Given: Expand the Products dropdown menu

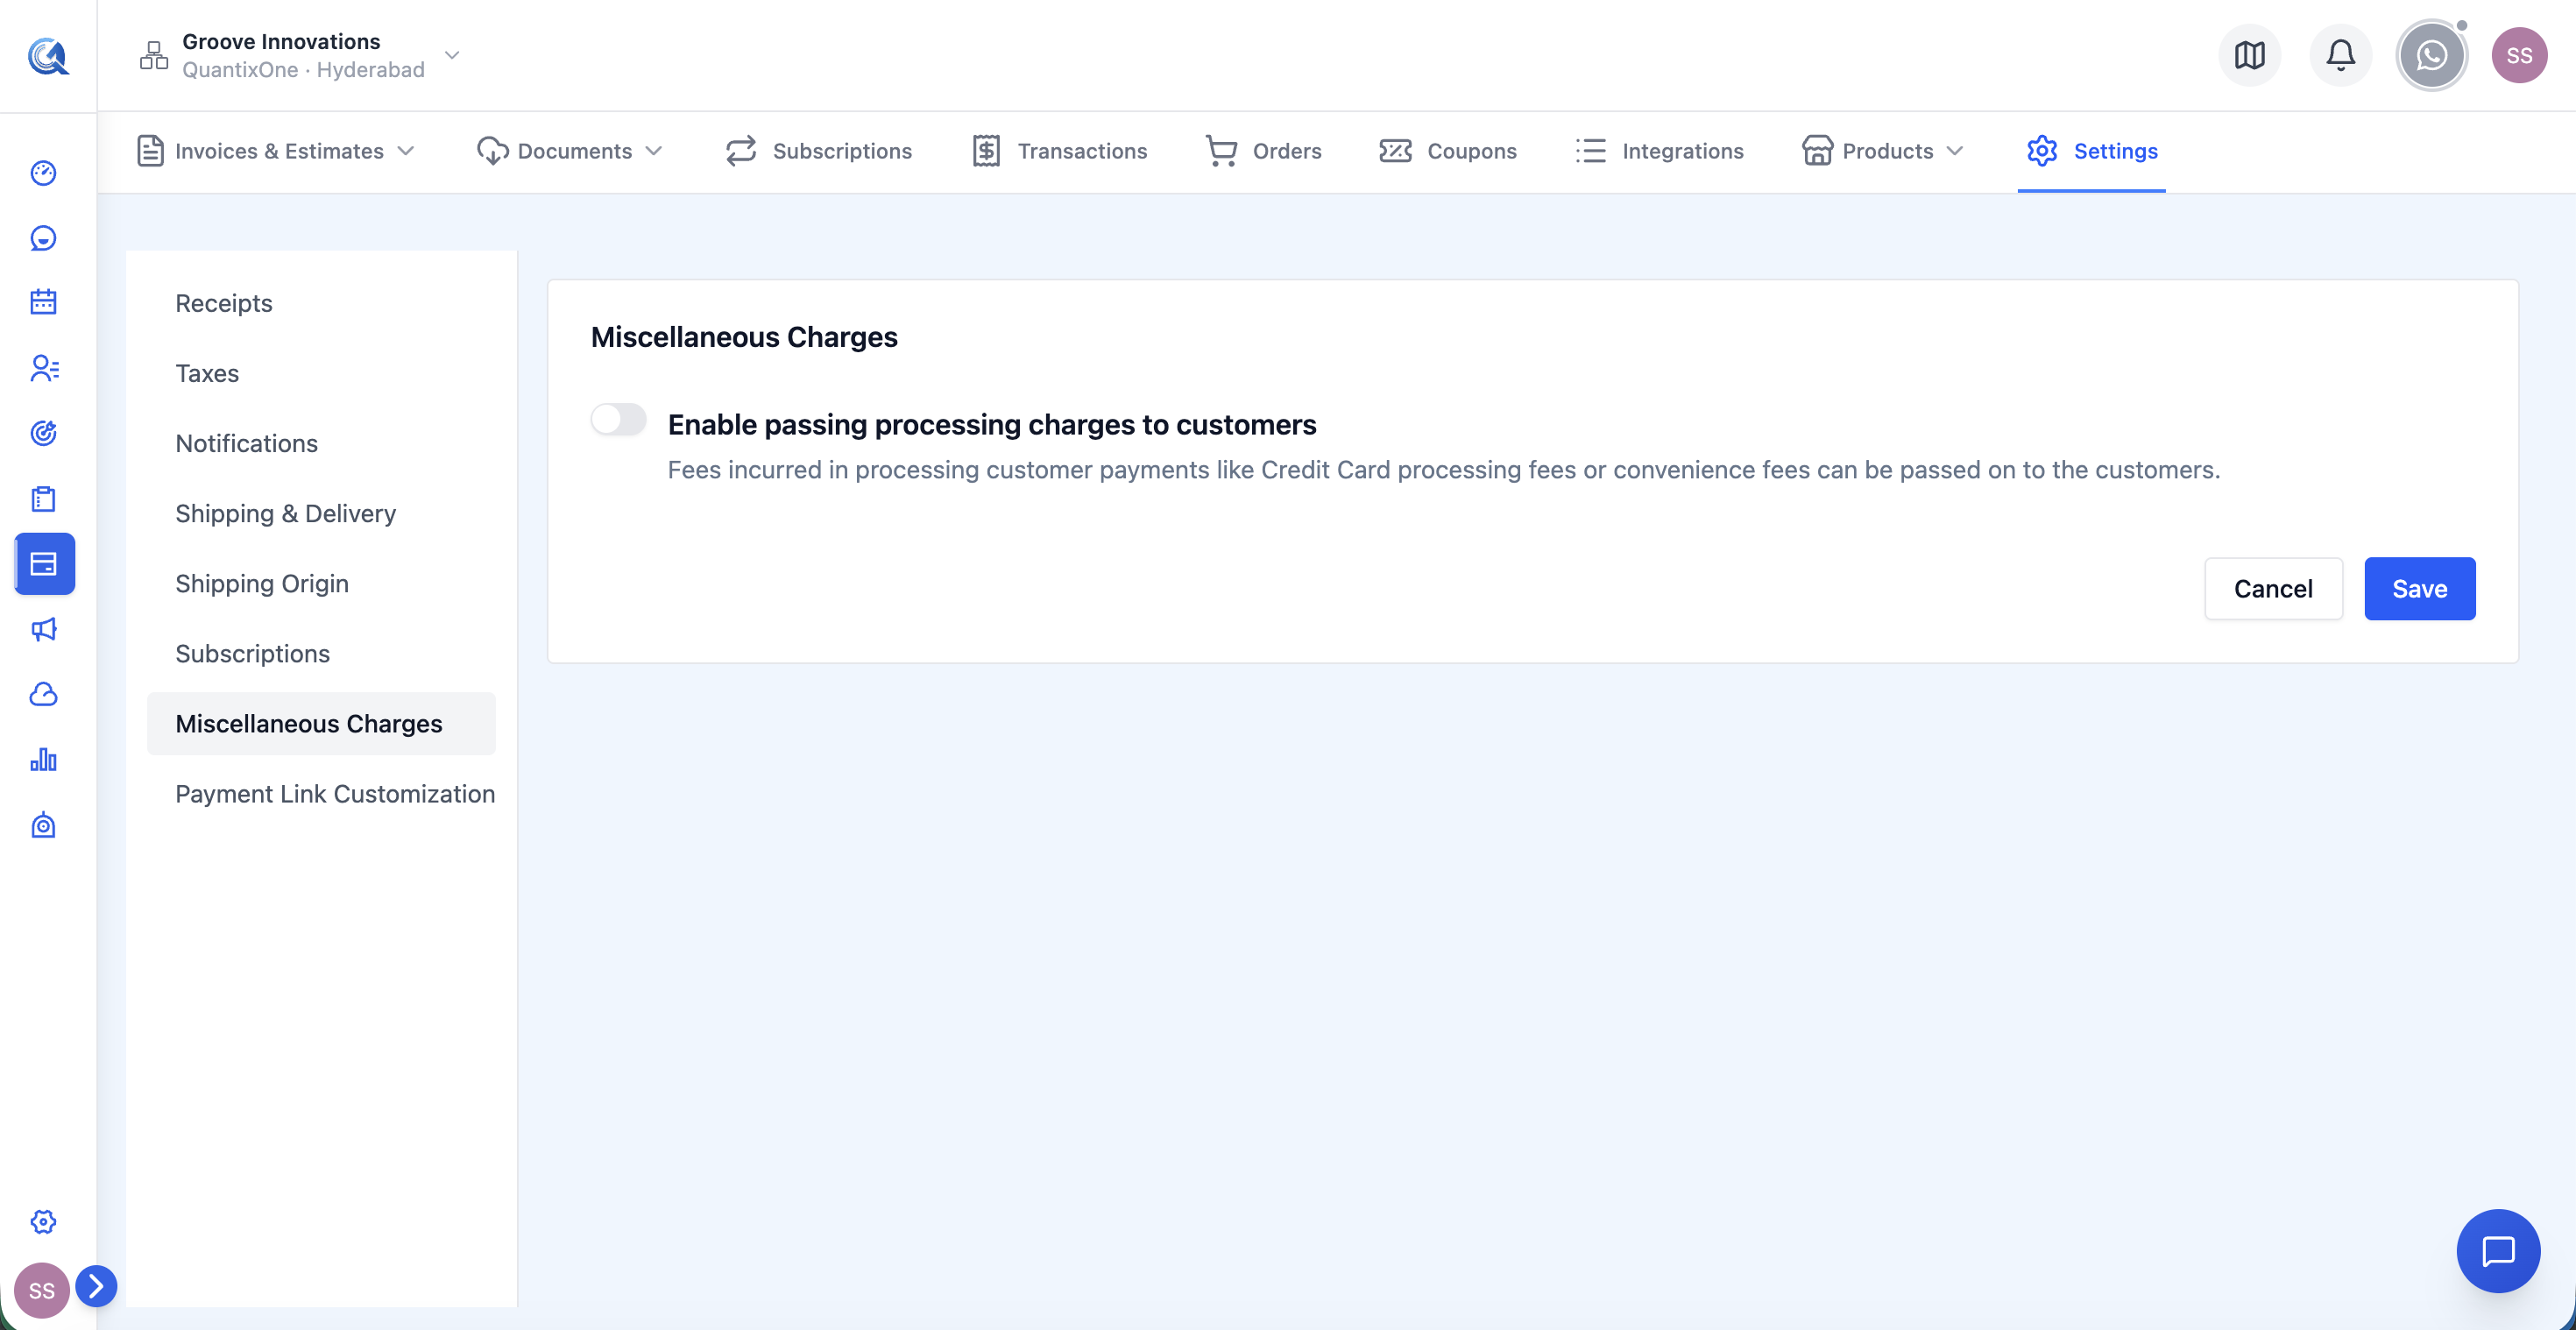Looking at the screenshot, I should pyautogui.click(x=1883, y=151).
